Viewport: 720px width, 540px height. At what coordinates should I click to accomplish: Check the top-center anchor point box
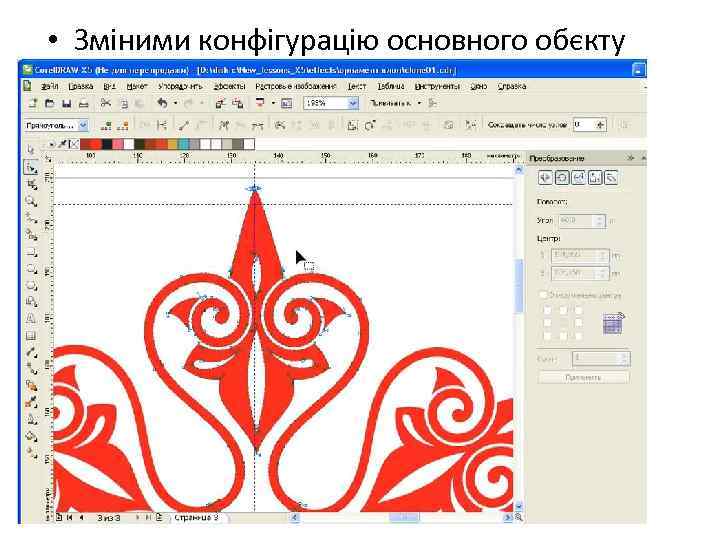563,310
